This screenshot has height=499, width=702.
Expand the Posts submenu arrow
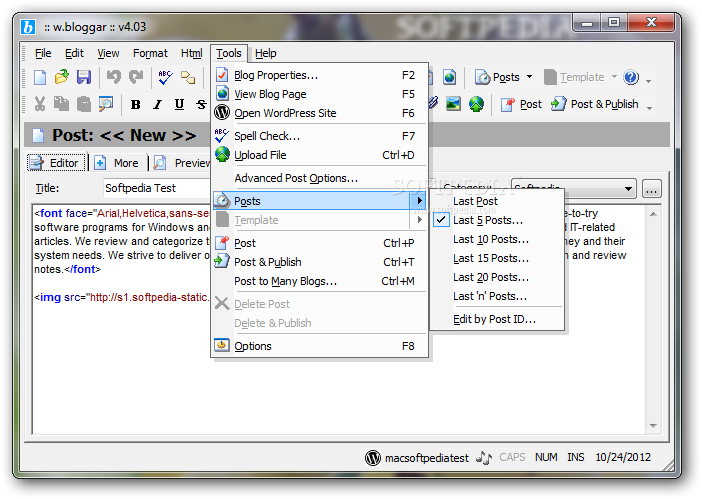pos(419,201)
